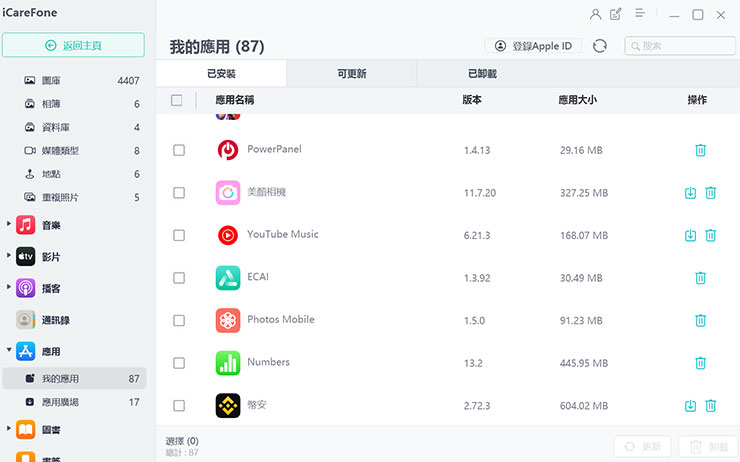Expand the 音樂 section arrow
Viewport: 740px width, 462px height.
pyautogui.click(x=8, y=223)
